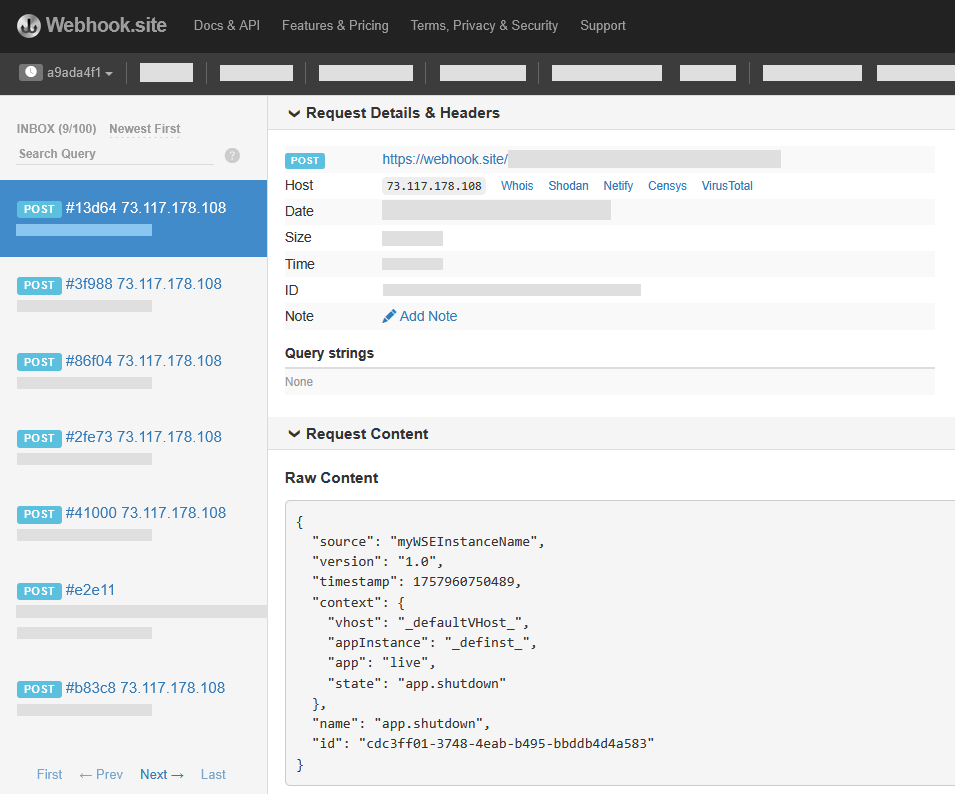Look up host on Shodan
Image resolution: width=955 pixels, height=794 pixels.
(568, 186)
